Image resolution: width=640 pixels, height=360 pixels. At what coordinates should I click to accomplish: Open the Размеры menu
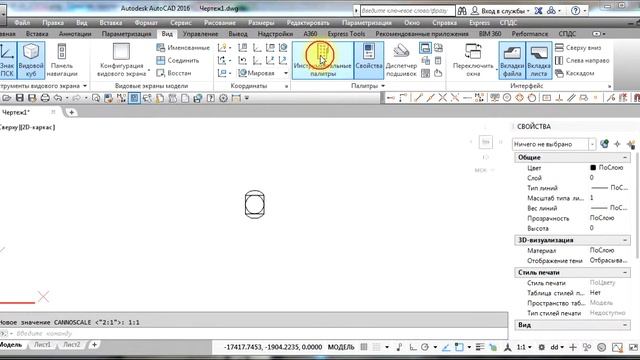261,23
